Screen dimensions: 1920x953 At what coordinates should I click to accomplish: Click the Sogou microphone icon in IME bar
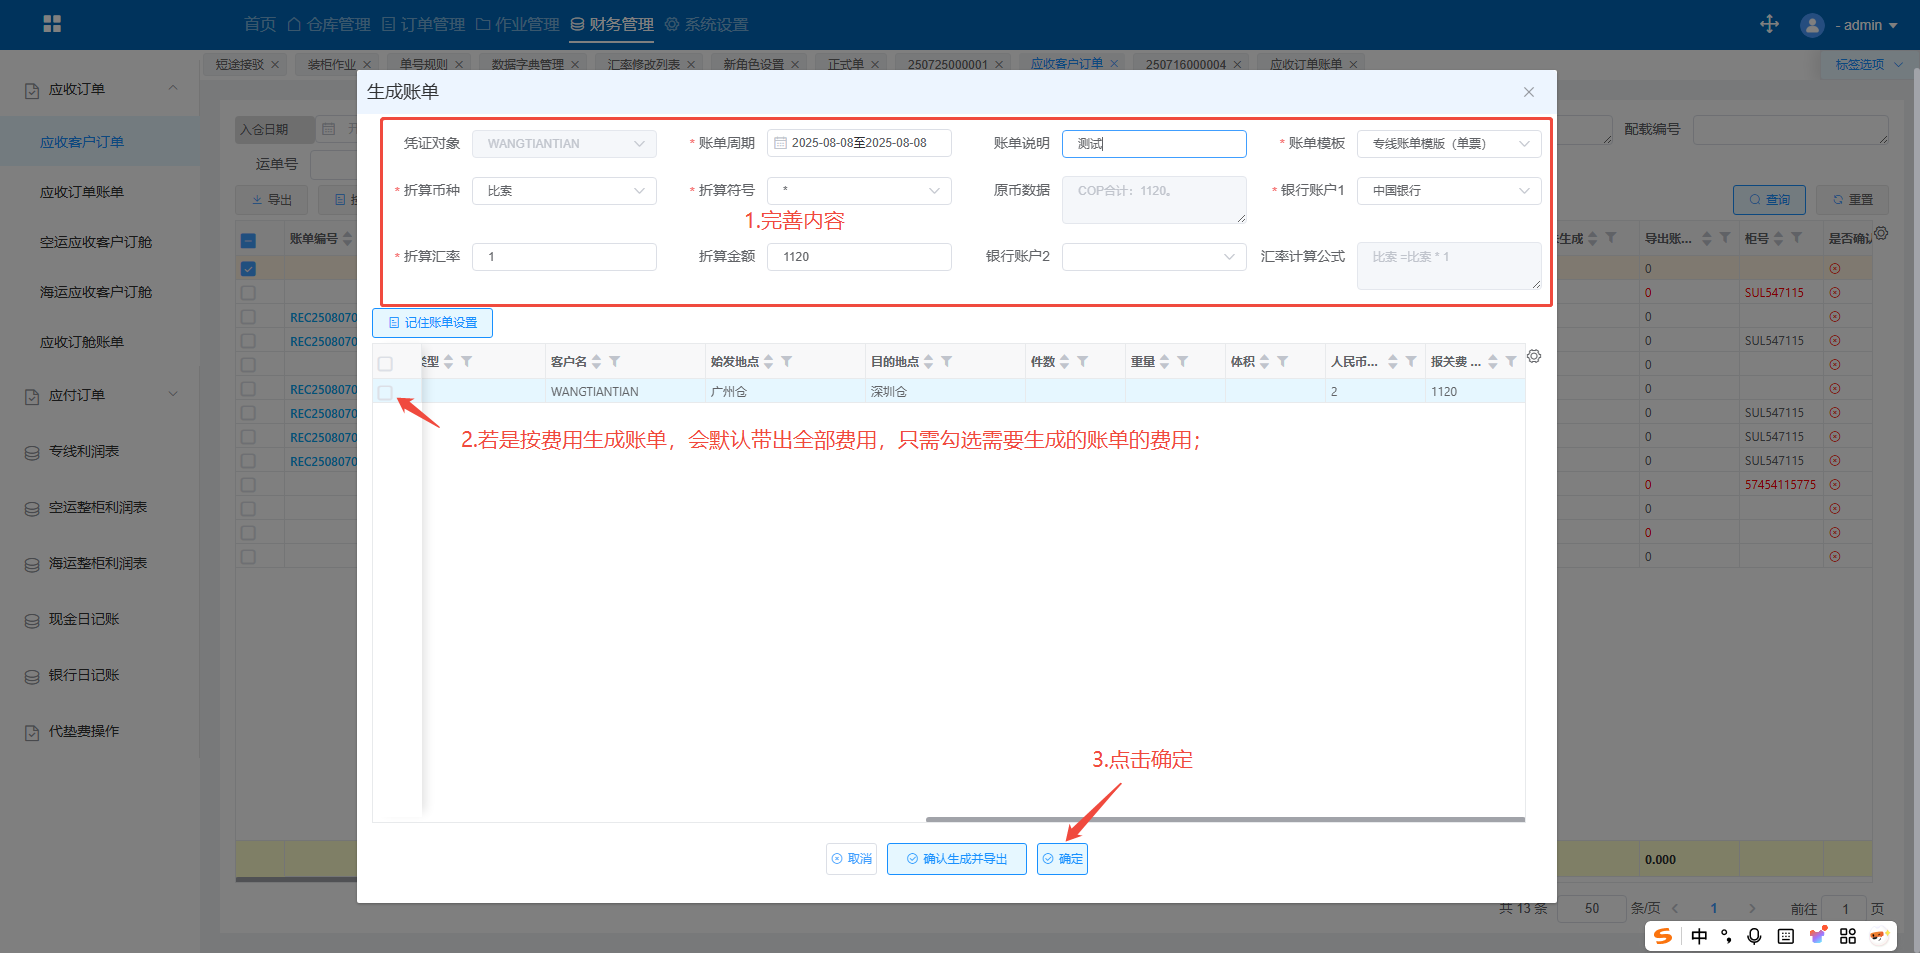click(x=1754, y=936)
